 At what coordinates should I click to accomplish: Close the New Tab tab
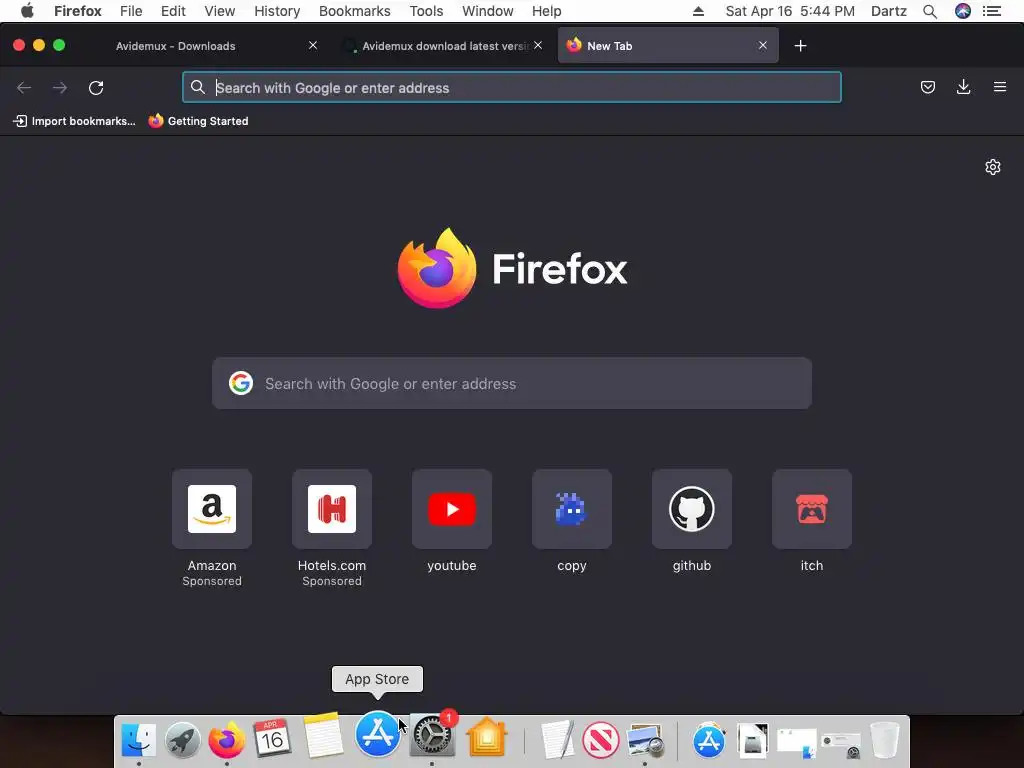pos(763,45)
